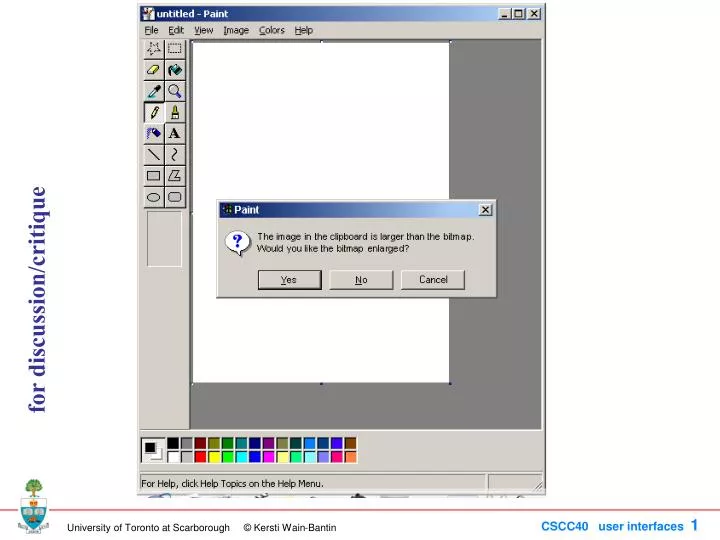The image size is (720, 540).
Task: Select the Free-Form Select tool
Action: [x=154, y=48]
